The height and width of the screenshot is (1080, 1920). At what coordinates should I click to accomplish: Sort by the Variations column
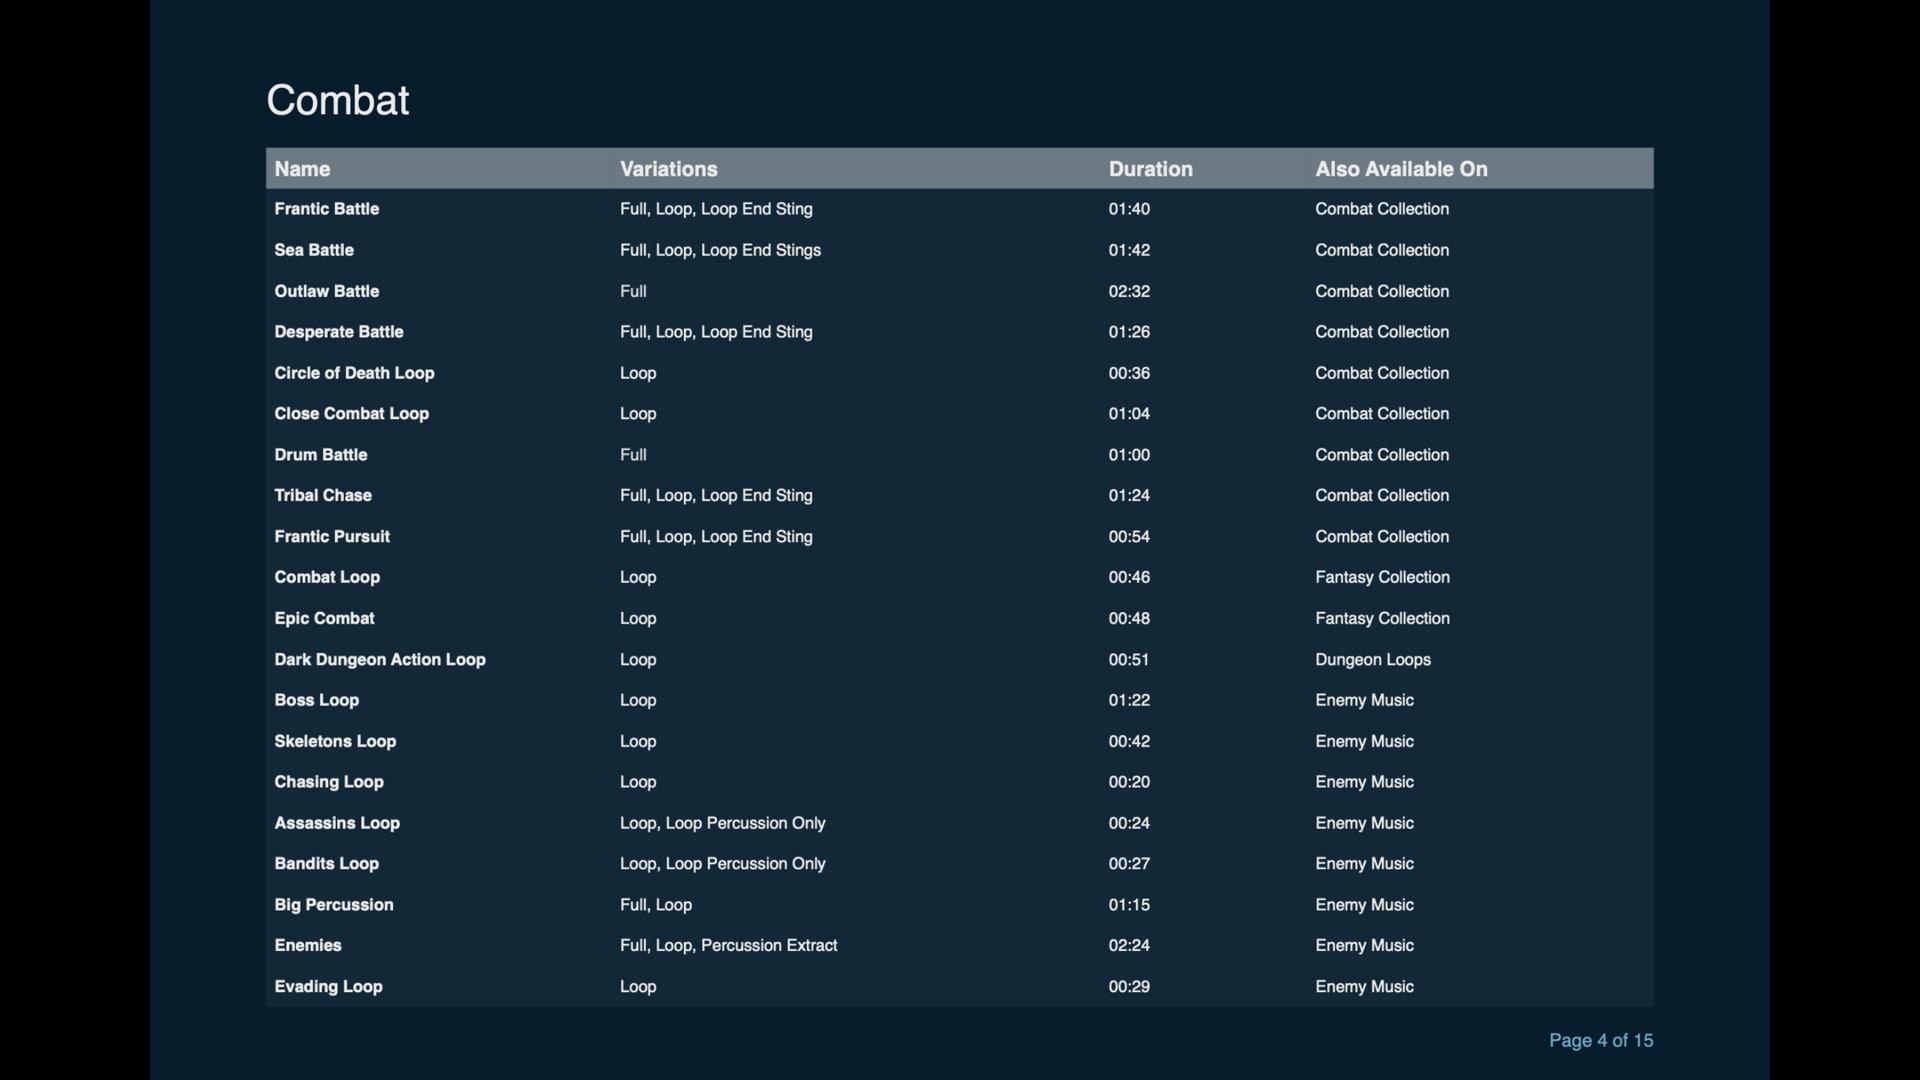coord(668,169)
